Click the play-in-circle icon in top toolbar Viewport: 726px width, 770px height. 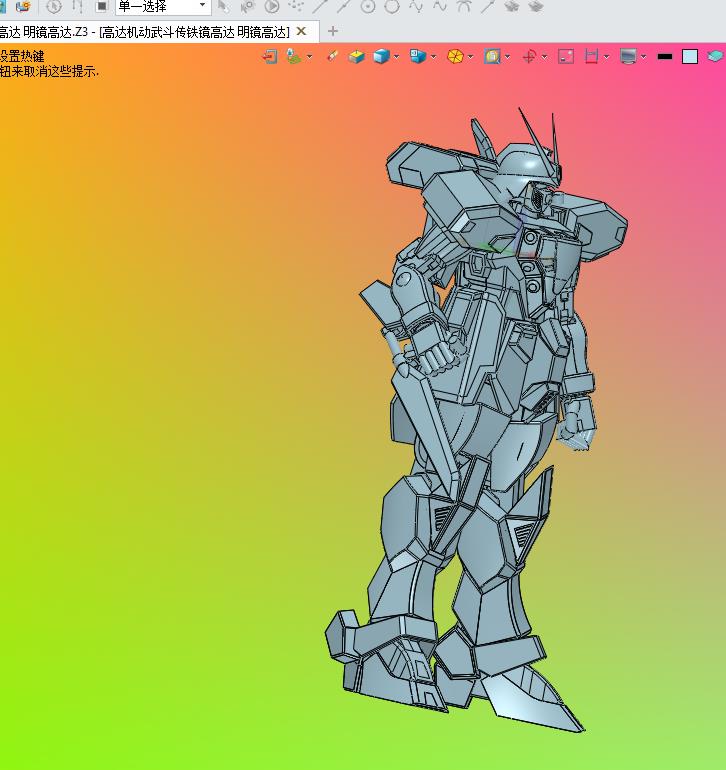pyautogui.click(x=272, y=6)
